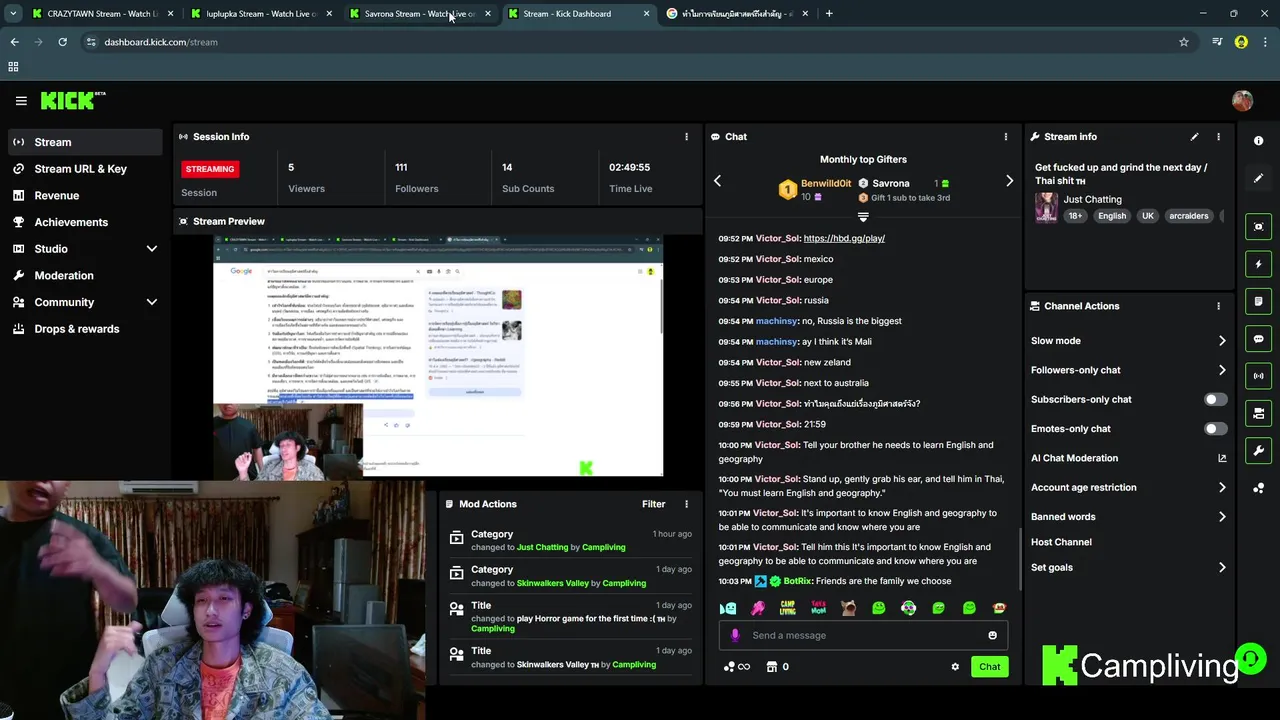Open Chat panel three-dot options
The width and height of the screenshot is (1280, 720).
point(1006,137)
